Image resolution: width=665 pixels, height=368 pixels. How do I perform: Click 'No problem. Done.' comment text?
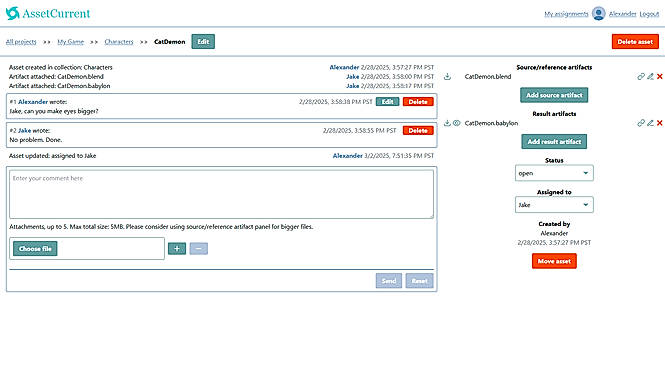coord(36,140)
